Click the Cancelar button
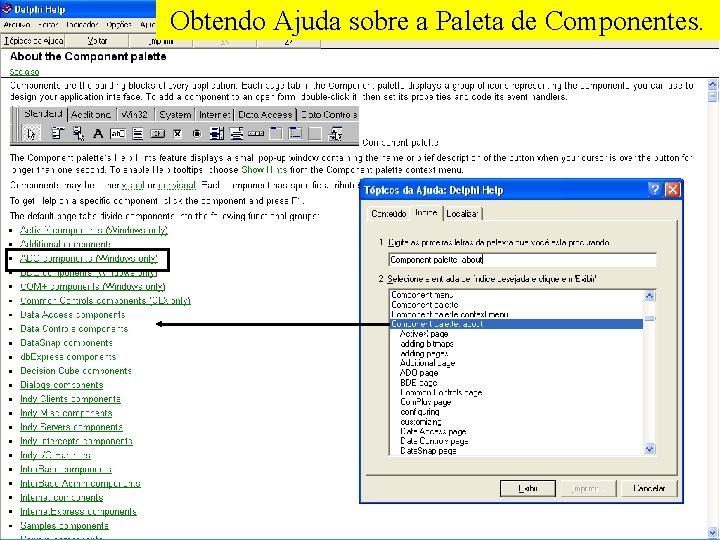The height and width of the screenshot is (540, 720). coord(649,488)
